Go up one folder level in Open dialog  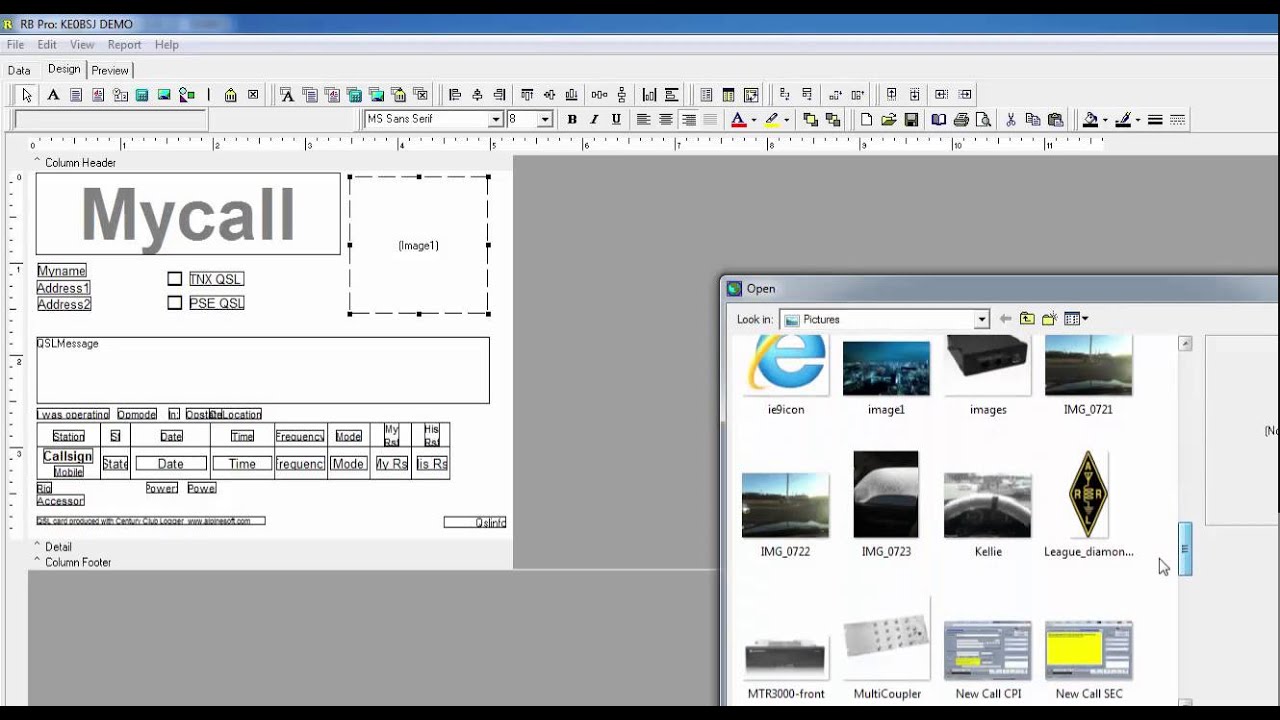[x=1027, y=319]
